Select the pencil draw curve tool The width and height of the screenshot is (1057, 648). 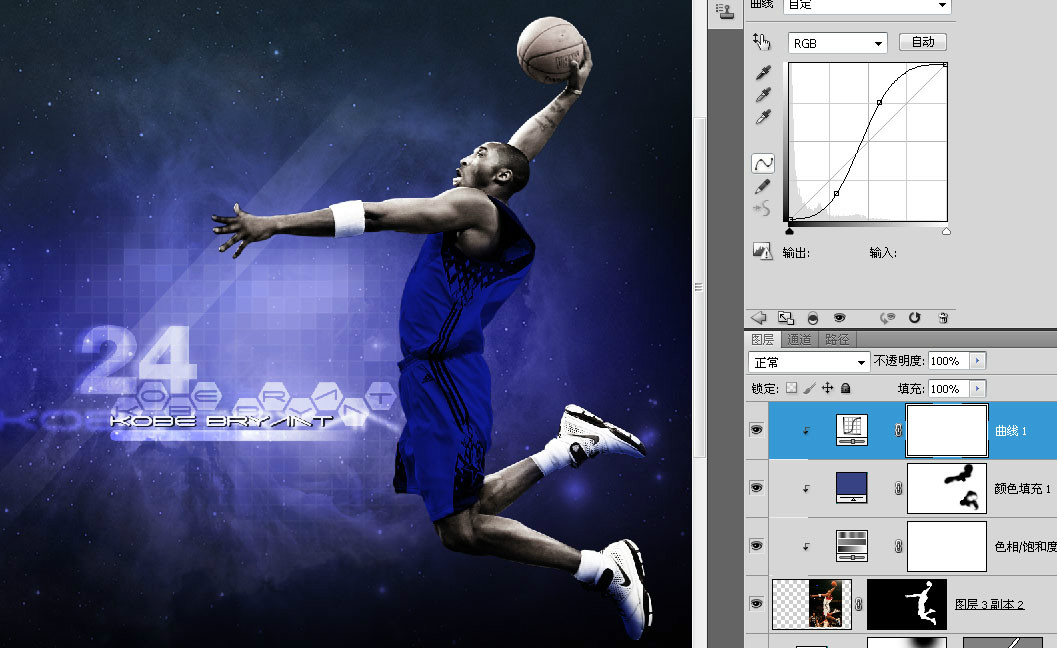tap(763, 186)
